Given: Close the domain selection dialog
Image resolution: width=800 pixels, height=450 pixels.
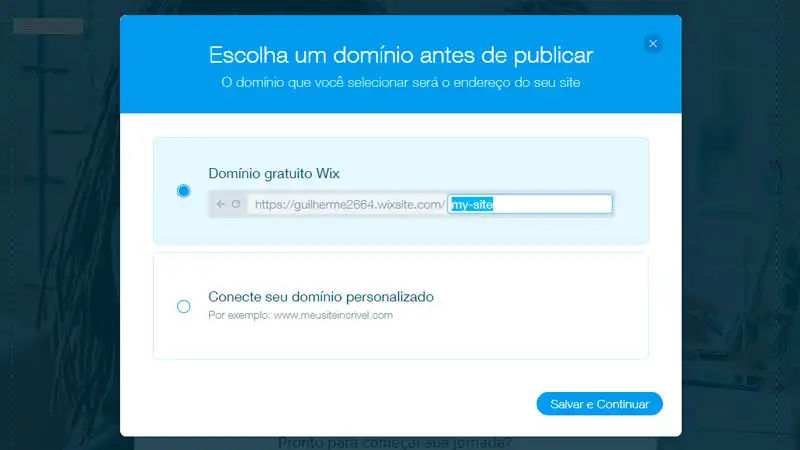Looking at the screenshot, I should point(653,44).
